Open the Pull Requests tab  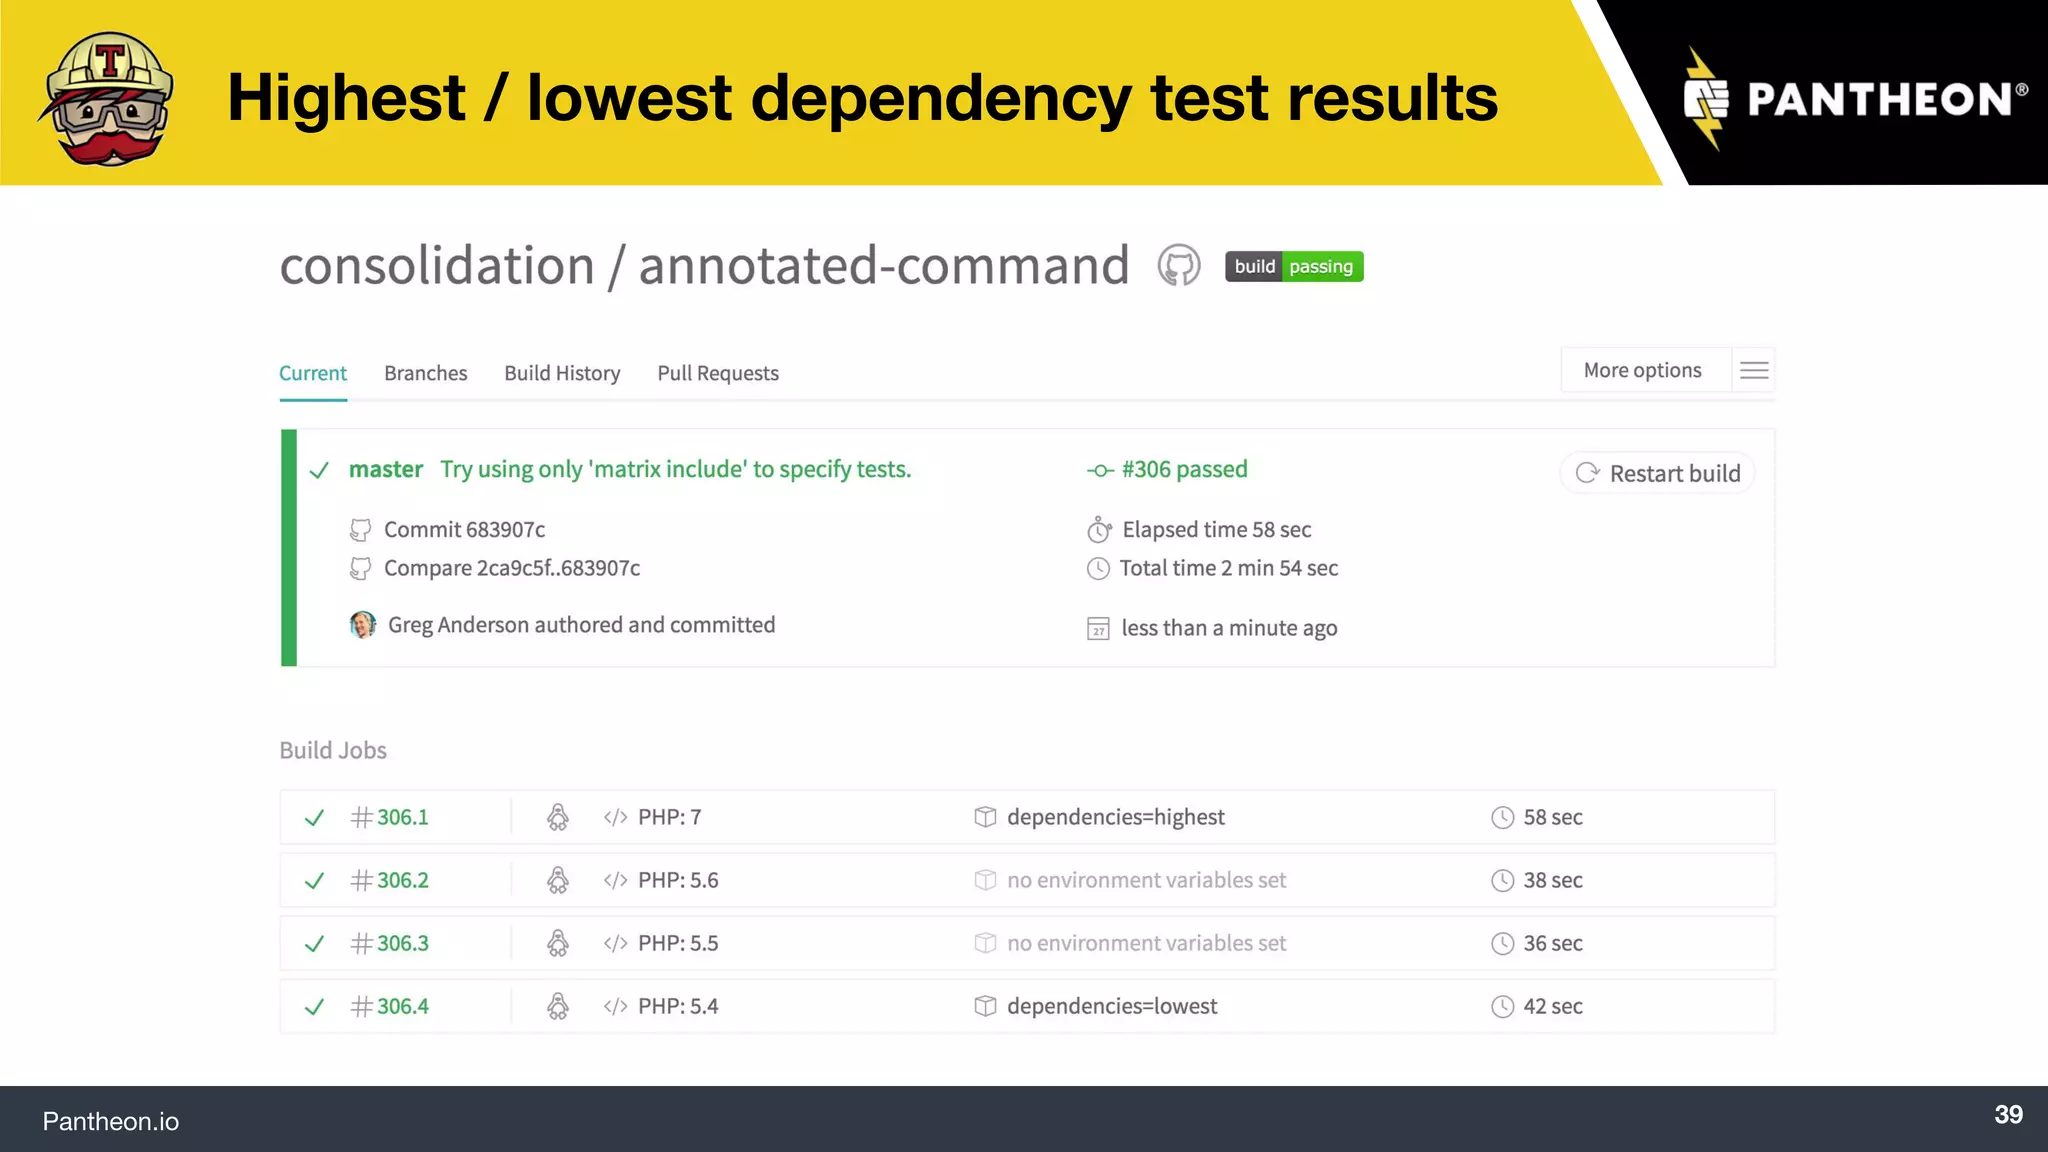(x=718, y=373)
